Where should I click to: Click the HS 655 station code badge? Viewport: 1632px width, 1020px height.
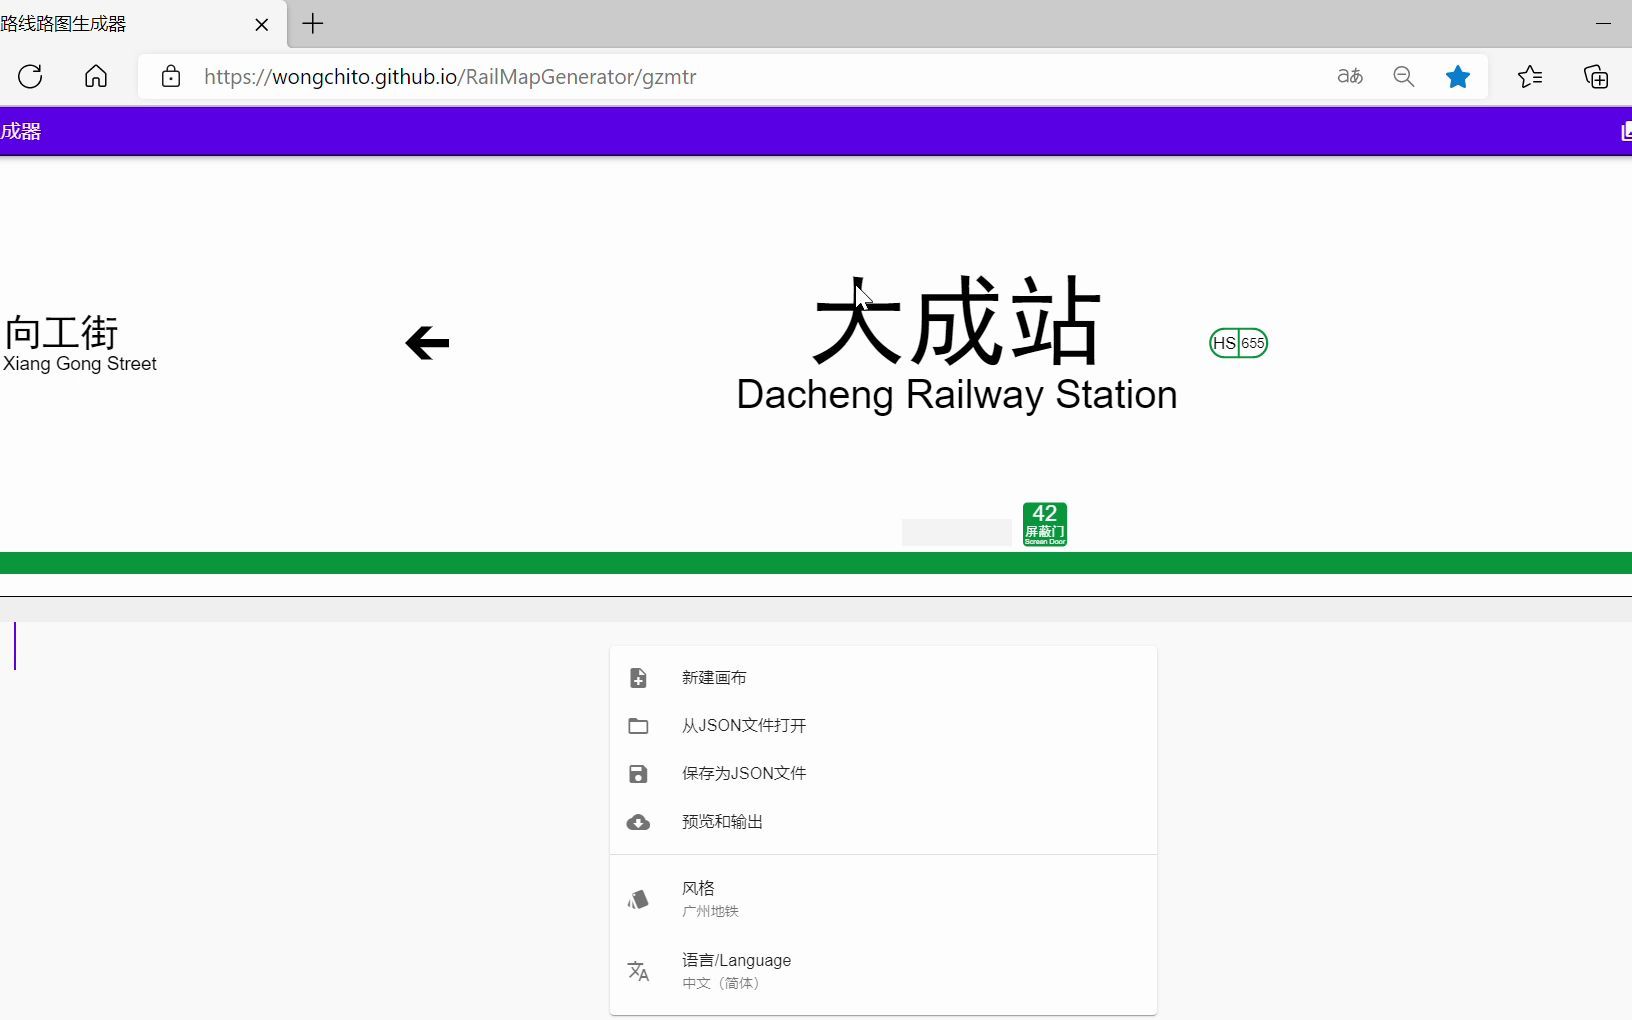coord(1238,343)
